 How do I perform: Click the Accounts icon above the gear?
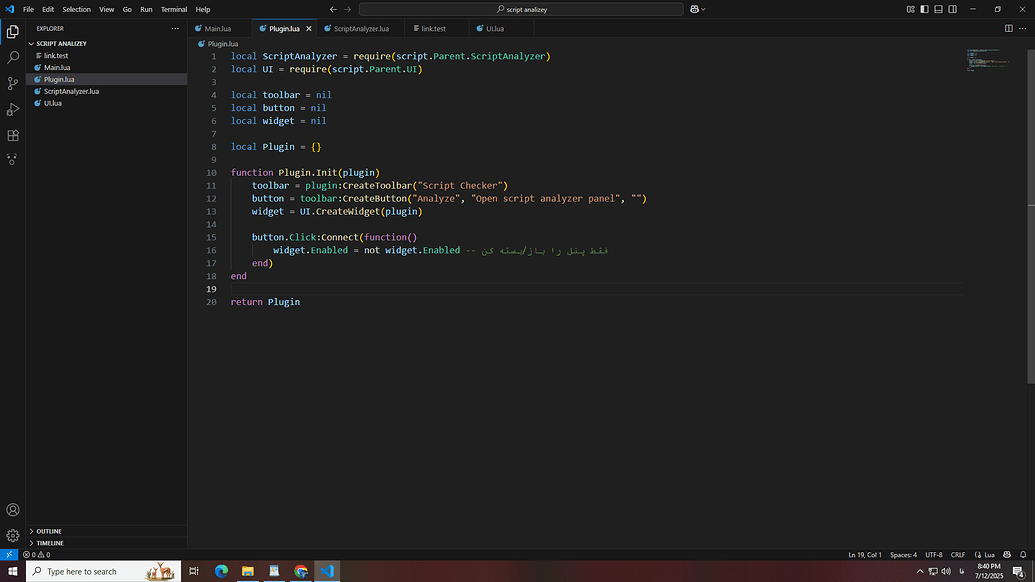12,510
